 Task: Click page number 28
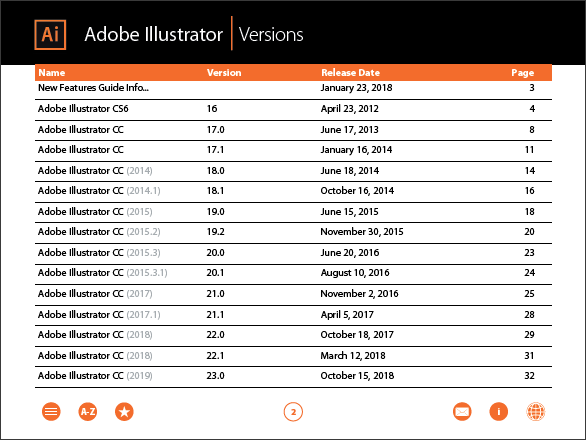click(x=529, y=315)
